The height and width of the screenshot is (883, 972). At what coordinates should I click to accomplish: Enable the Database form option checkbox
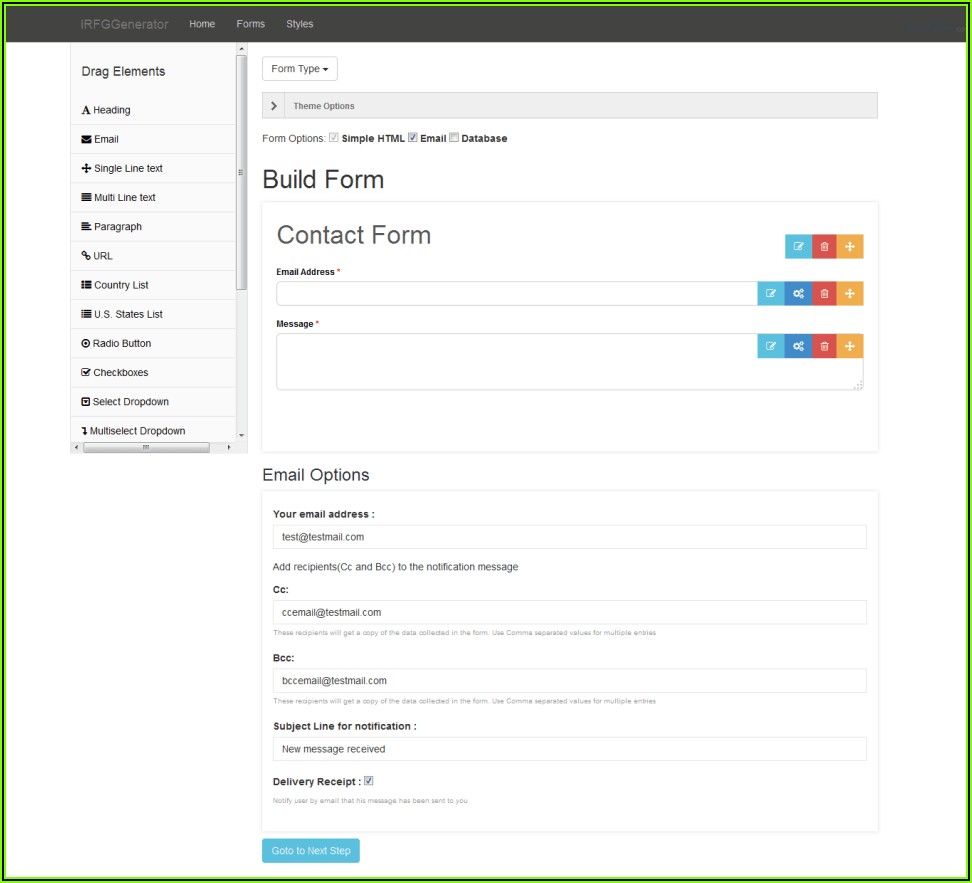[454, 138]
